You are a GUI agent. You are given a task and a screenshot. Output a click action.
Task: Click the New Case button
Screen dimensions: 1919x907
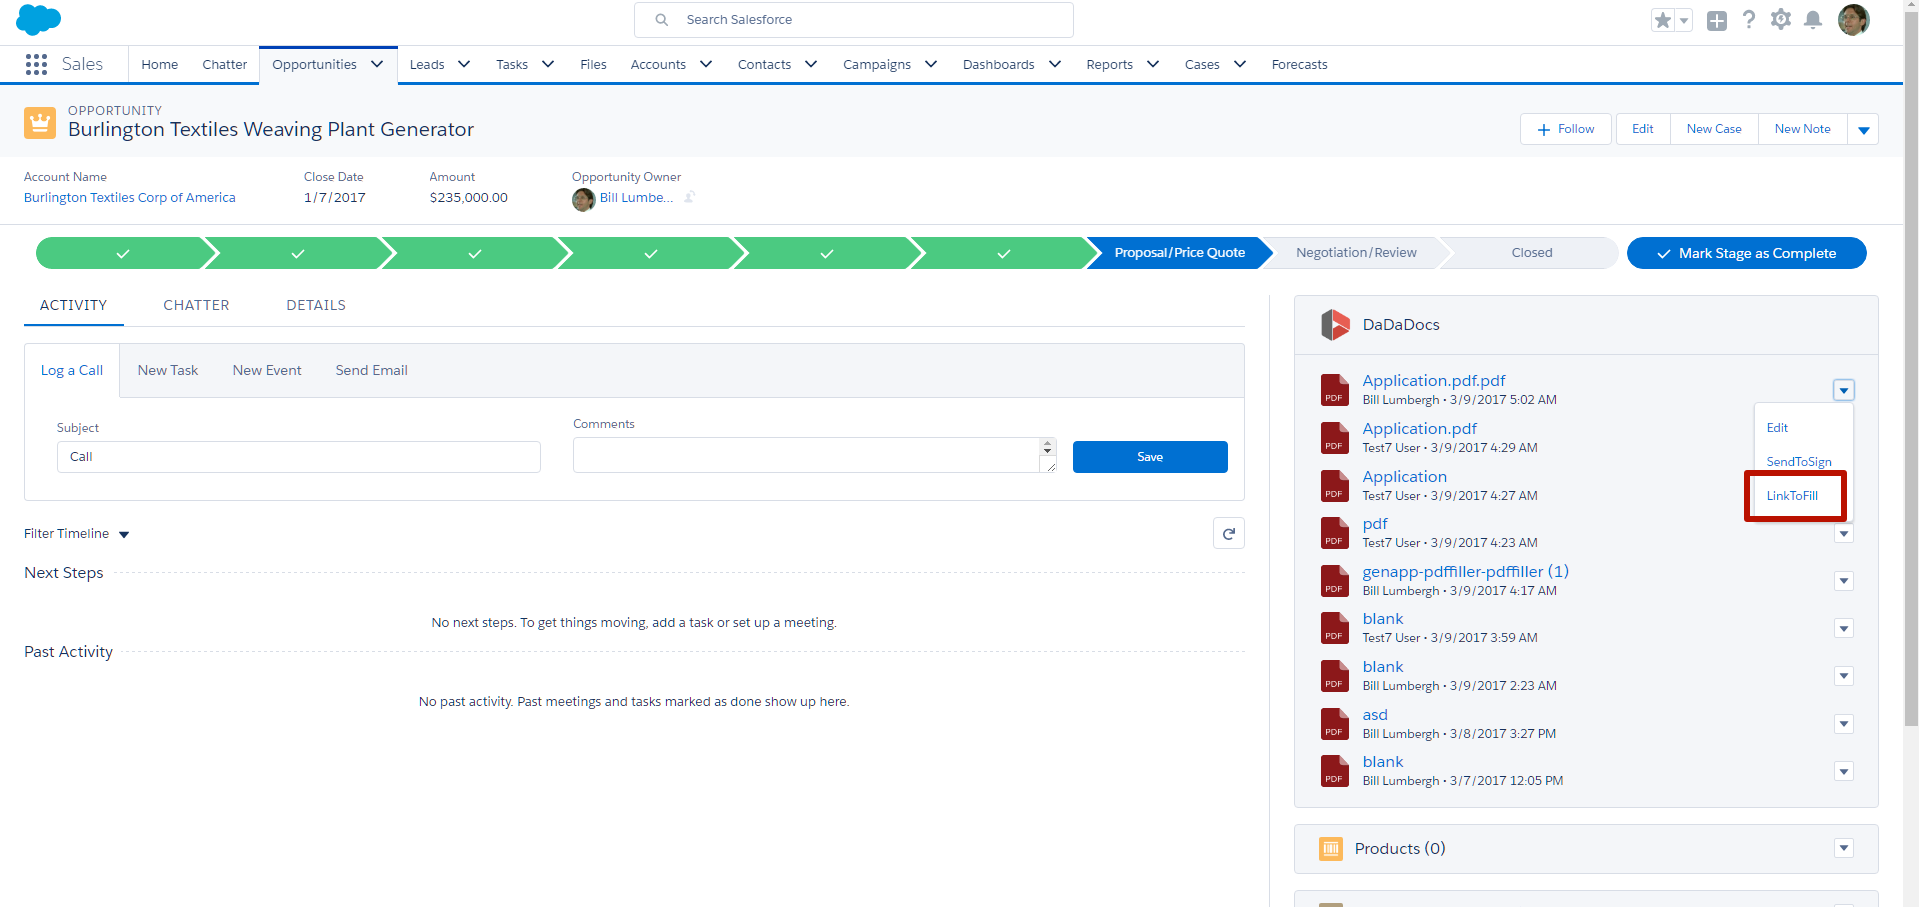coord(1714,129)
